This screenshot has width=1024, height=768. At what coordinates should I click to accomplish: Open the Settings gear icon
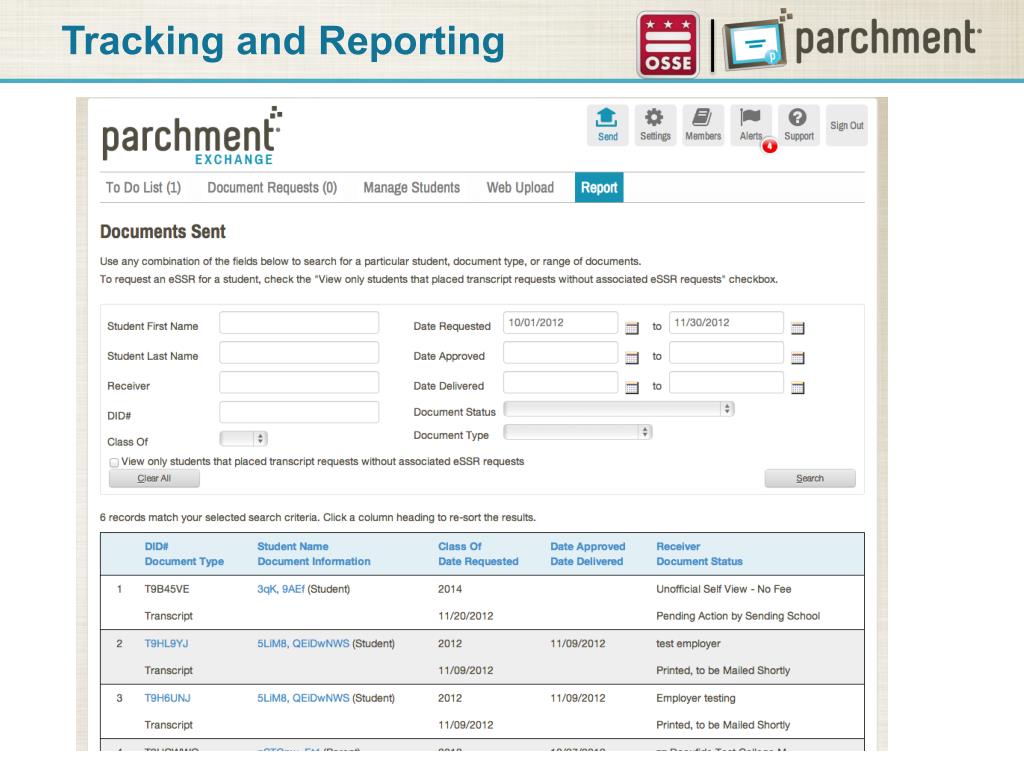coord(655,125)
